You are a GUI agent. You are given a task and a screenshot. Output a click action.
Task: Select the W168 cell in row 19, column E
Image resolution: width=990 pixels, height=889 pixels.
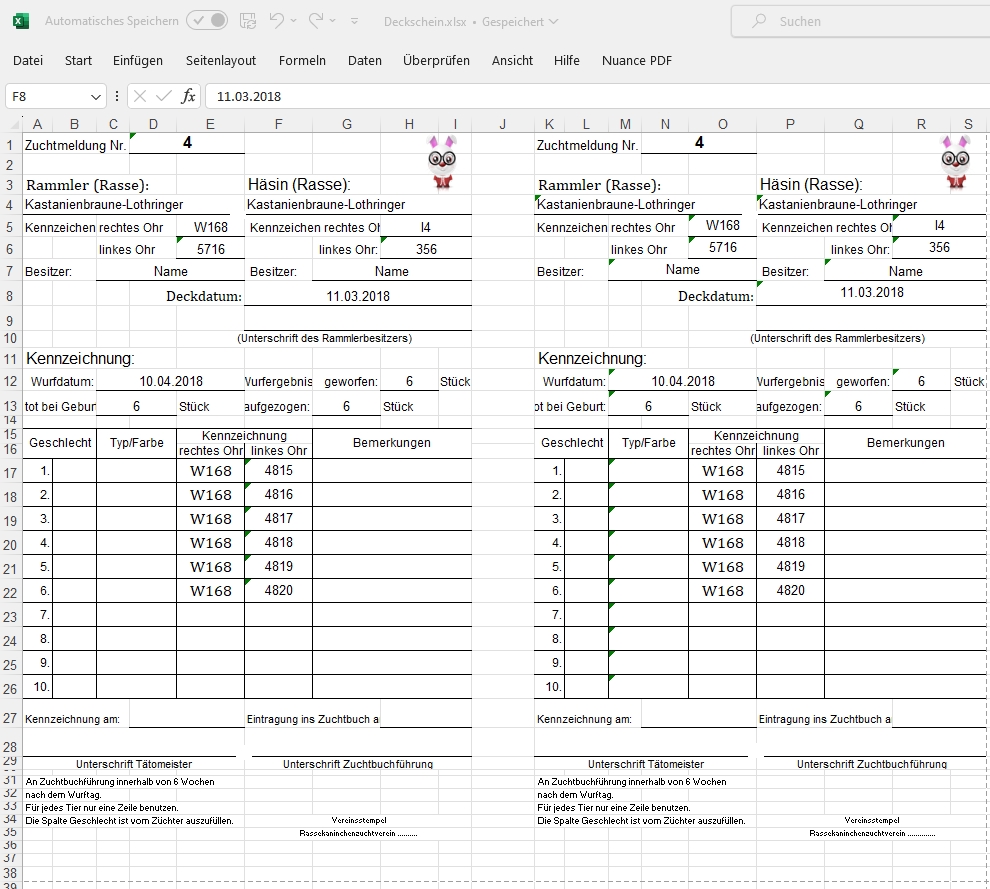[211, 519]
